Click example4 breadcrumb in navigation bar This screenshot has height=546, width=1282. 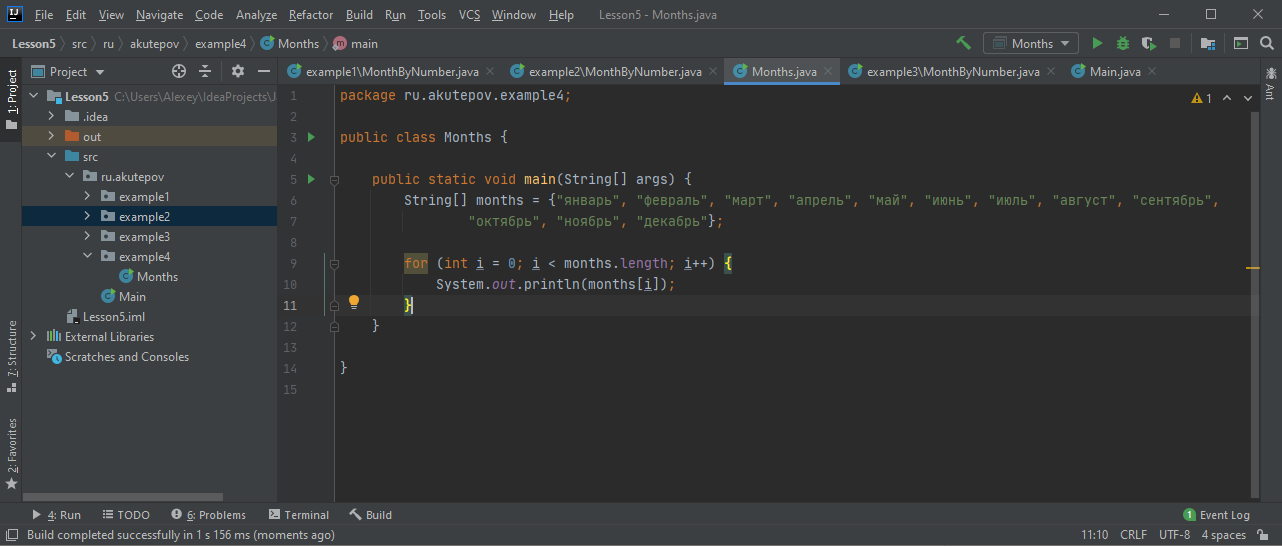[x=220, y=44]
